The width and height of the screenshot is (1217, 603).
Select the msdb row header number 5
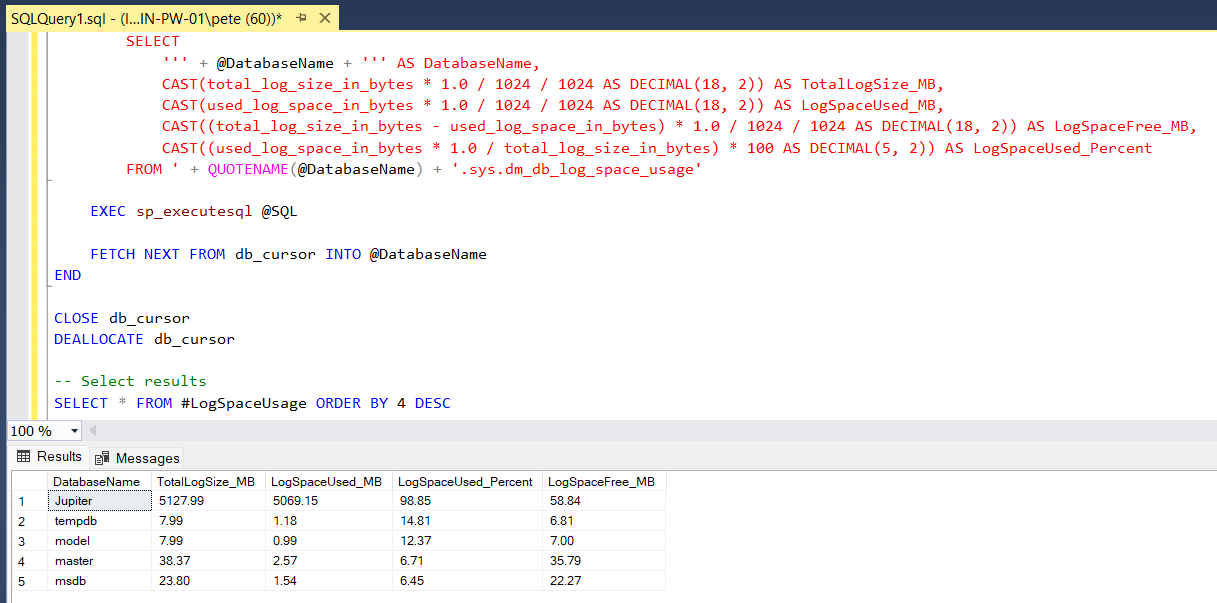click(23, 581)
